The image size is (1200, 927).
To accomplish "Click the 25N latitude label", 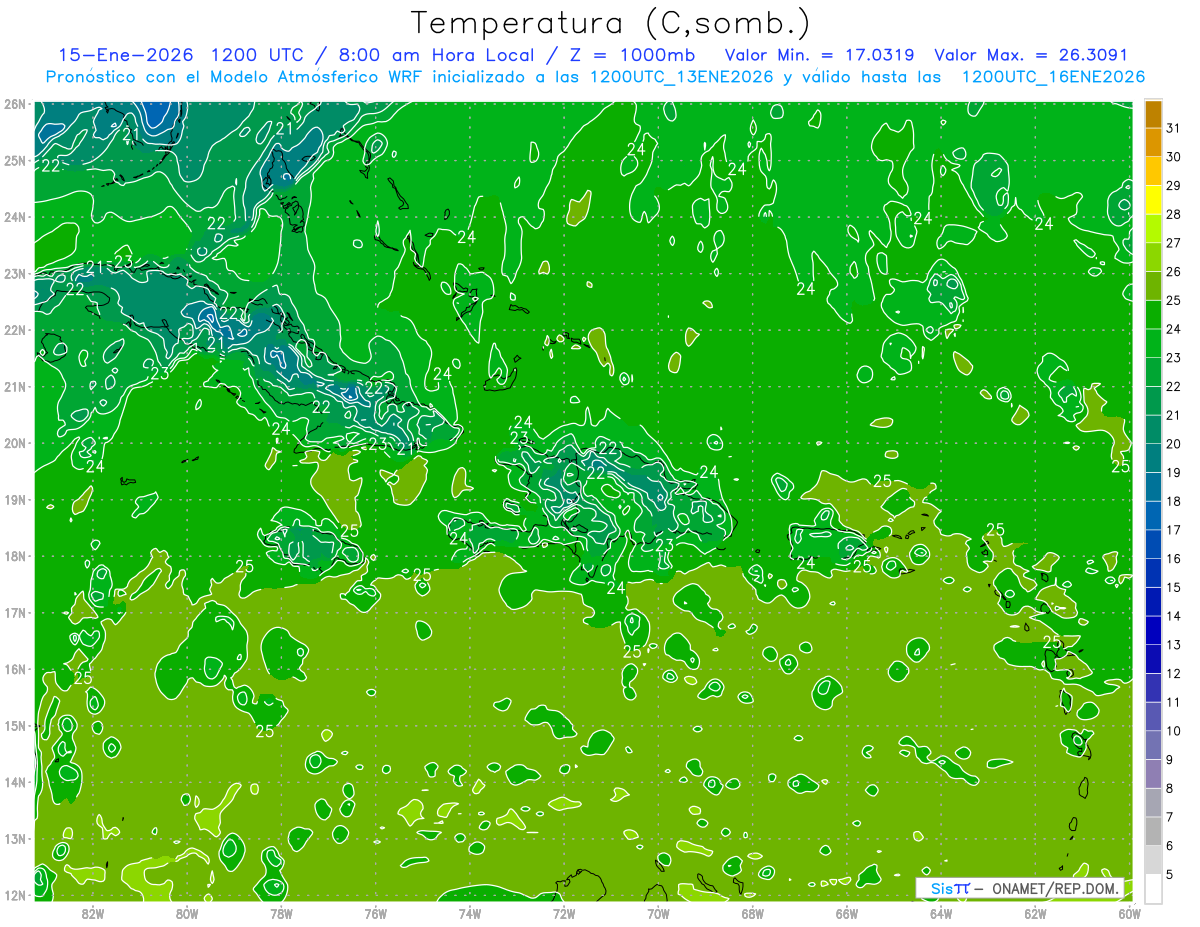I will pos(15,160).
